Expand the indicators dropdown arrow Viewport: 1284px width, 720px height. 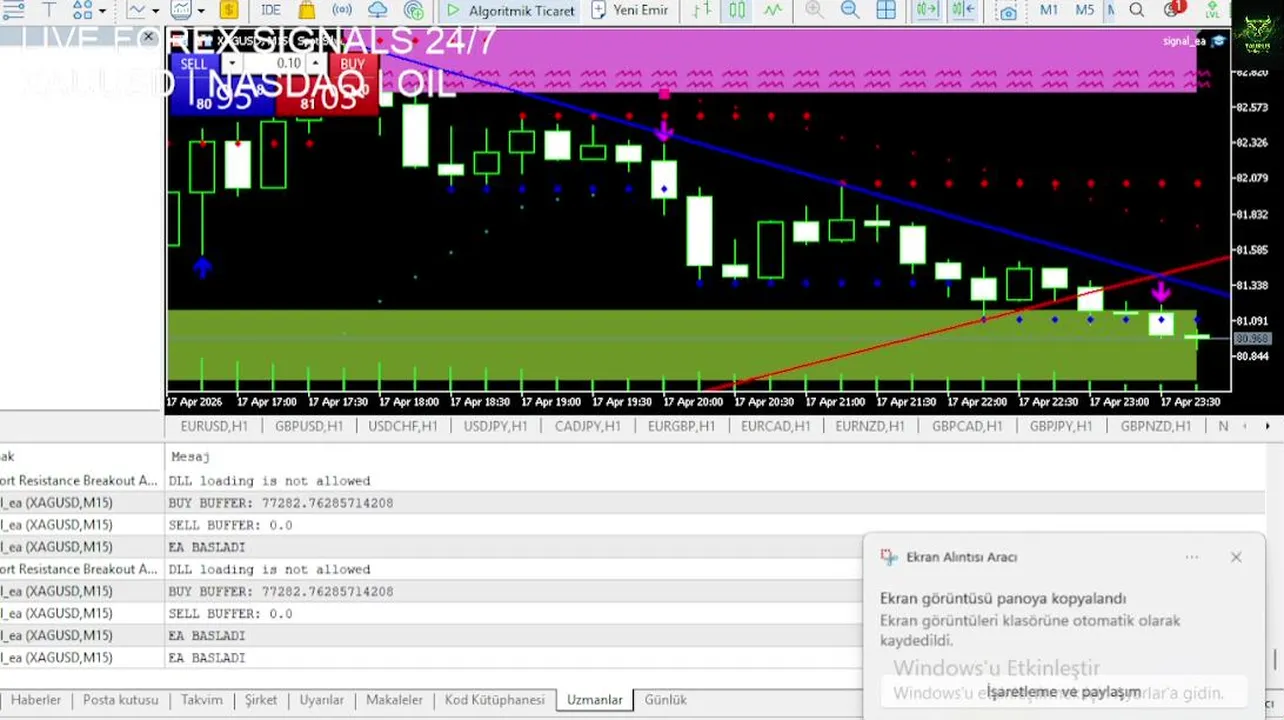pos(155,12)
